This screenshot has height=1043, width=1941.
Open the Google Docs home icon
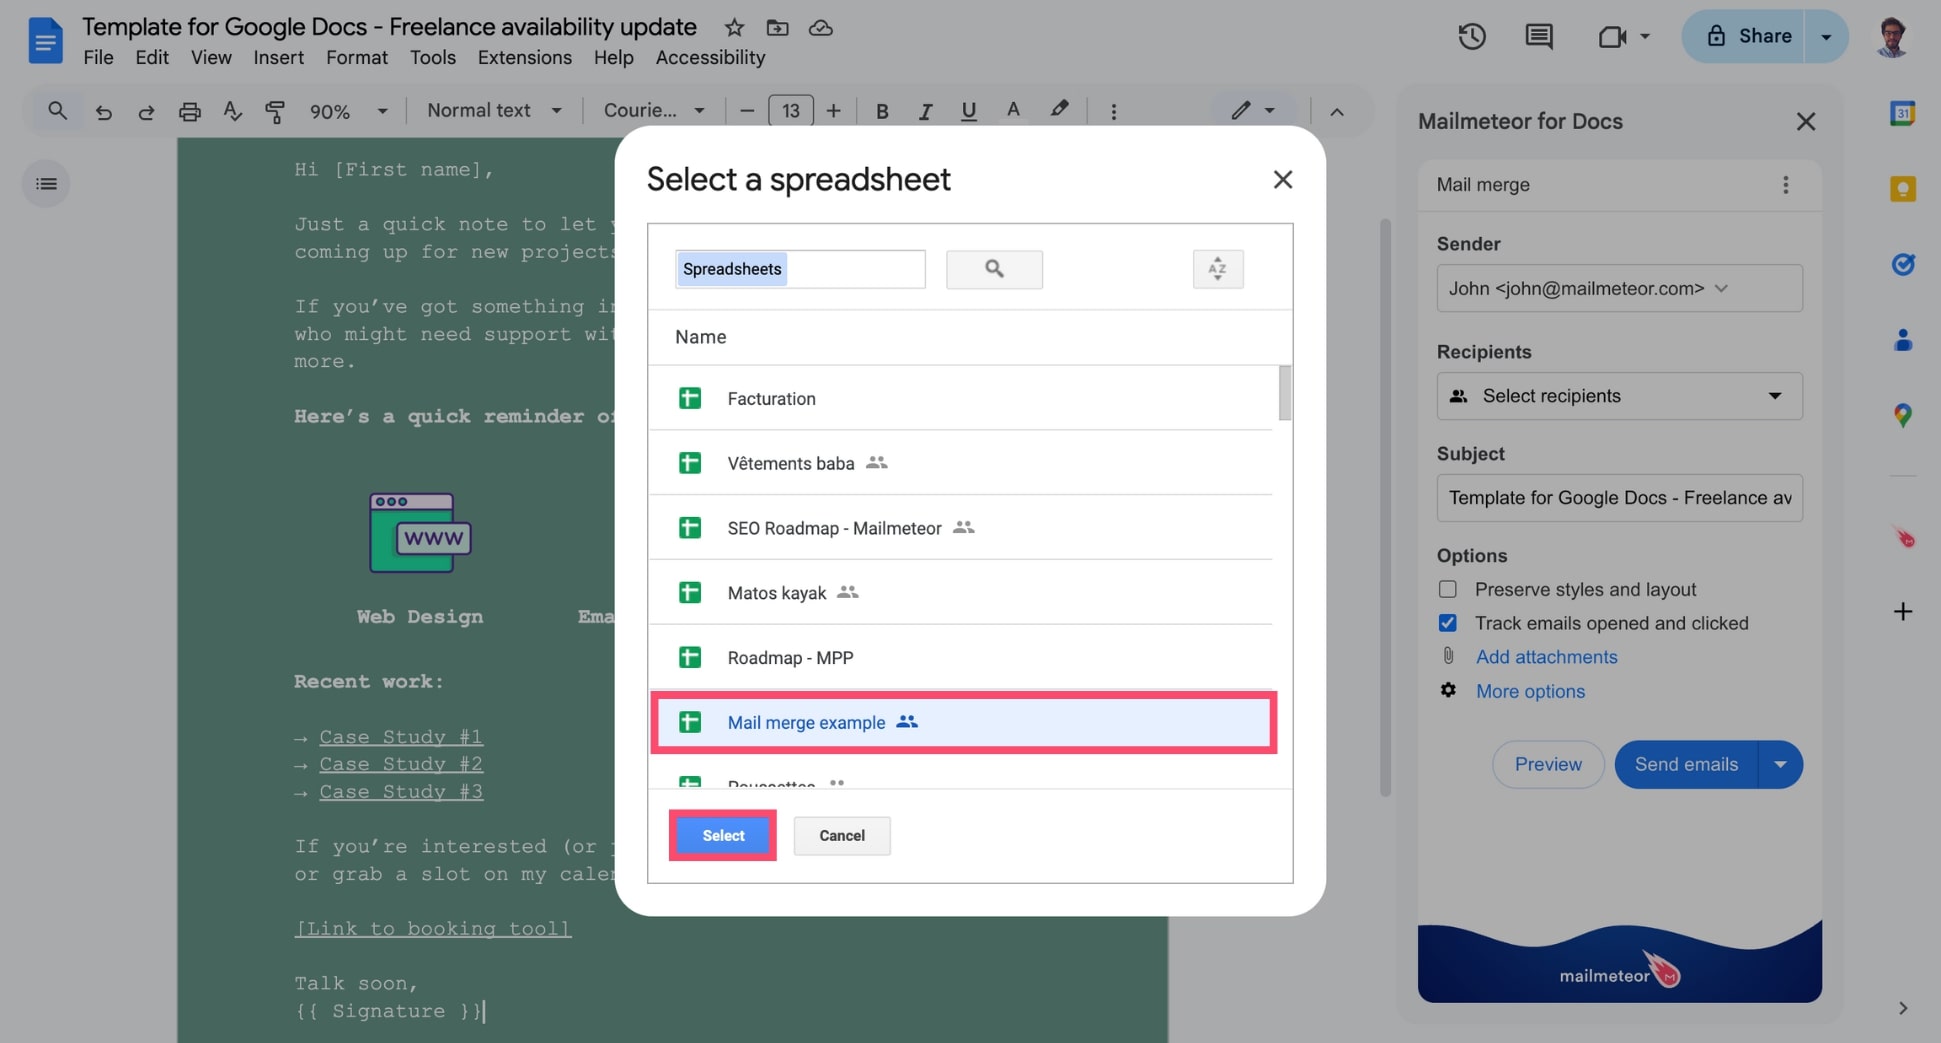coord(45,40)
